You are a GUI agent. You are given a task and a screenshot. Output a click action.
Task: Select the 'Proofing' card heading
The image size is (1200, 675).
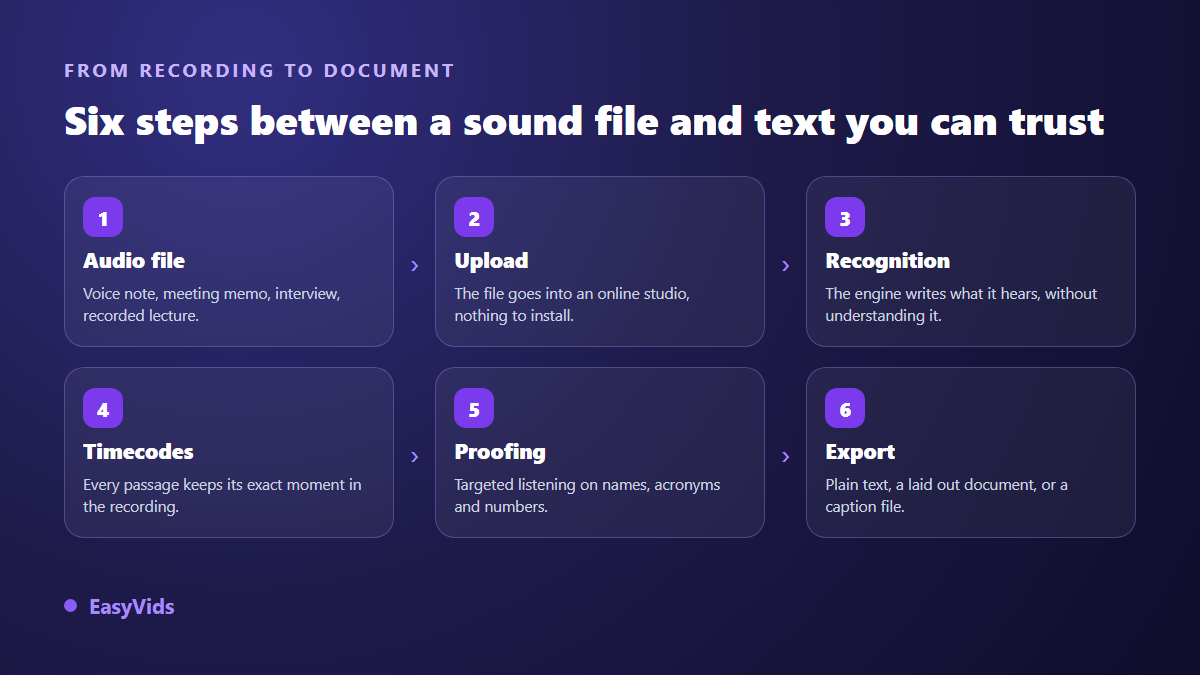pyautogui.click(x=500, y=452)
